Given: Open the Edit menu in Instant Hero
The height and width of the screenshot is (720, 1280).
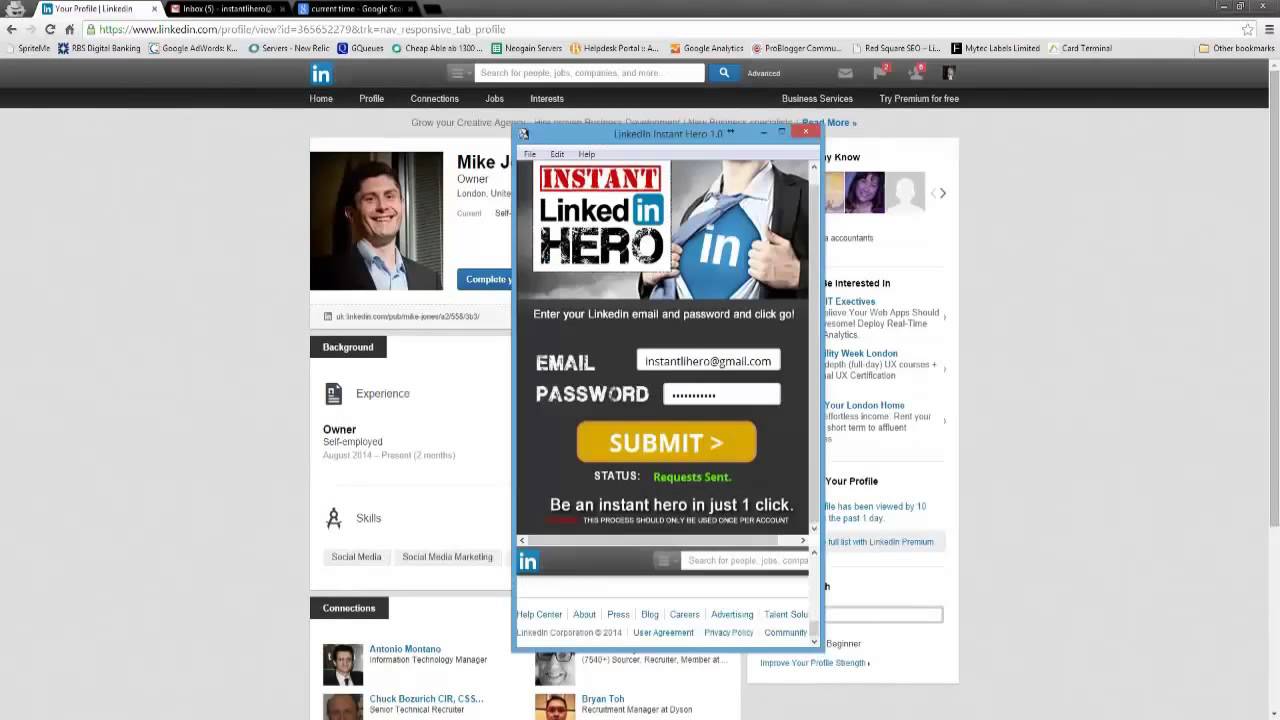Looking at the screenshot, I should [x=557, y=154].
